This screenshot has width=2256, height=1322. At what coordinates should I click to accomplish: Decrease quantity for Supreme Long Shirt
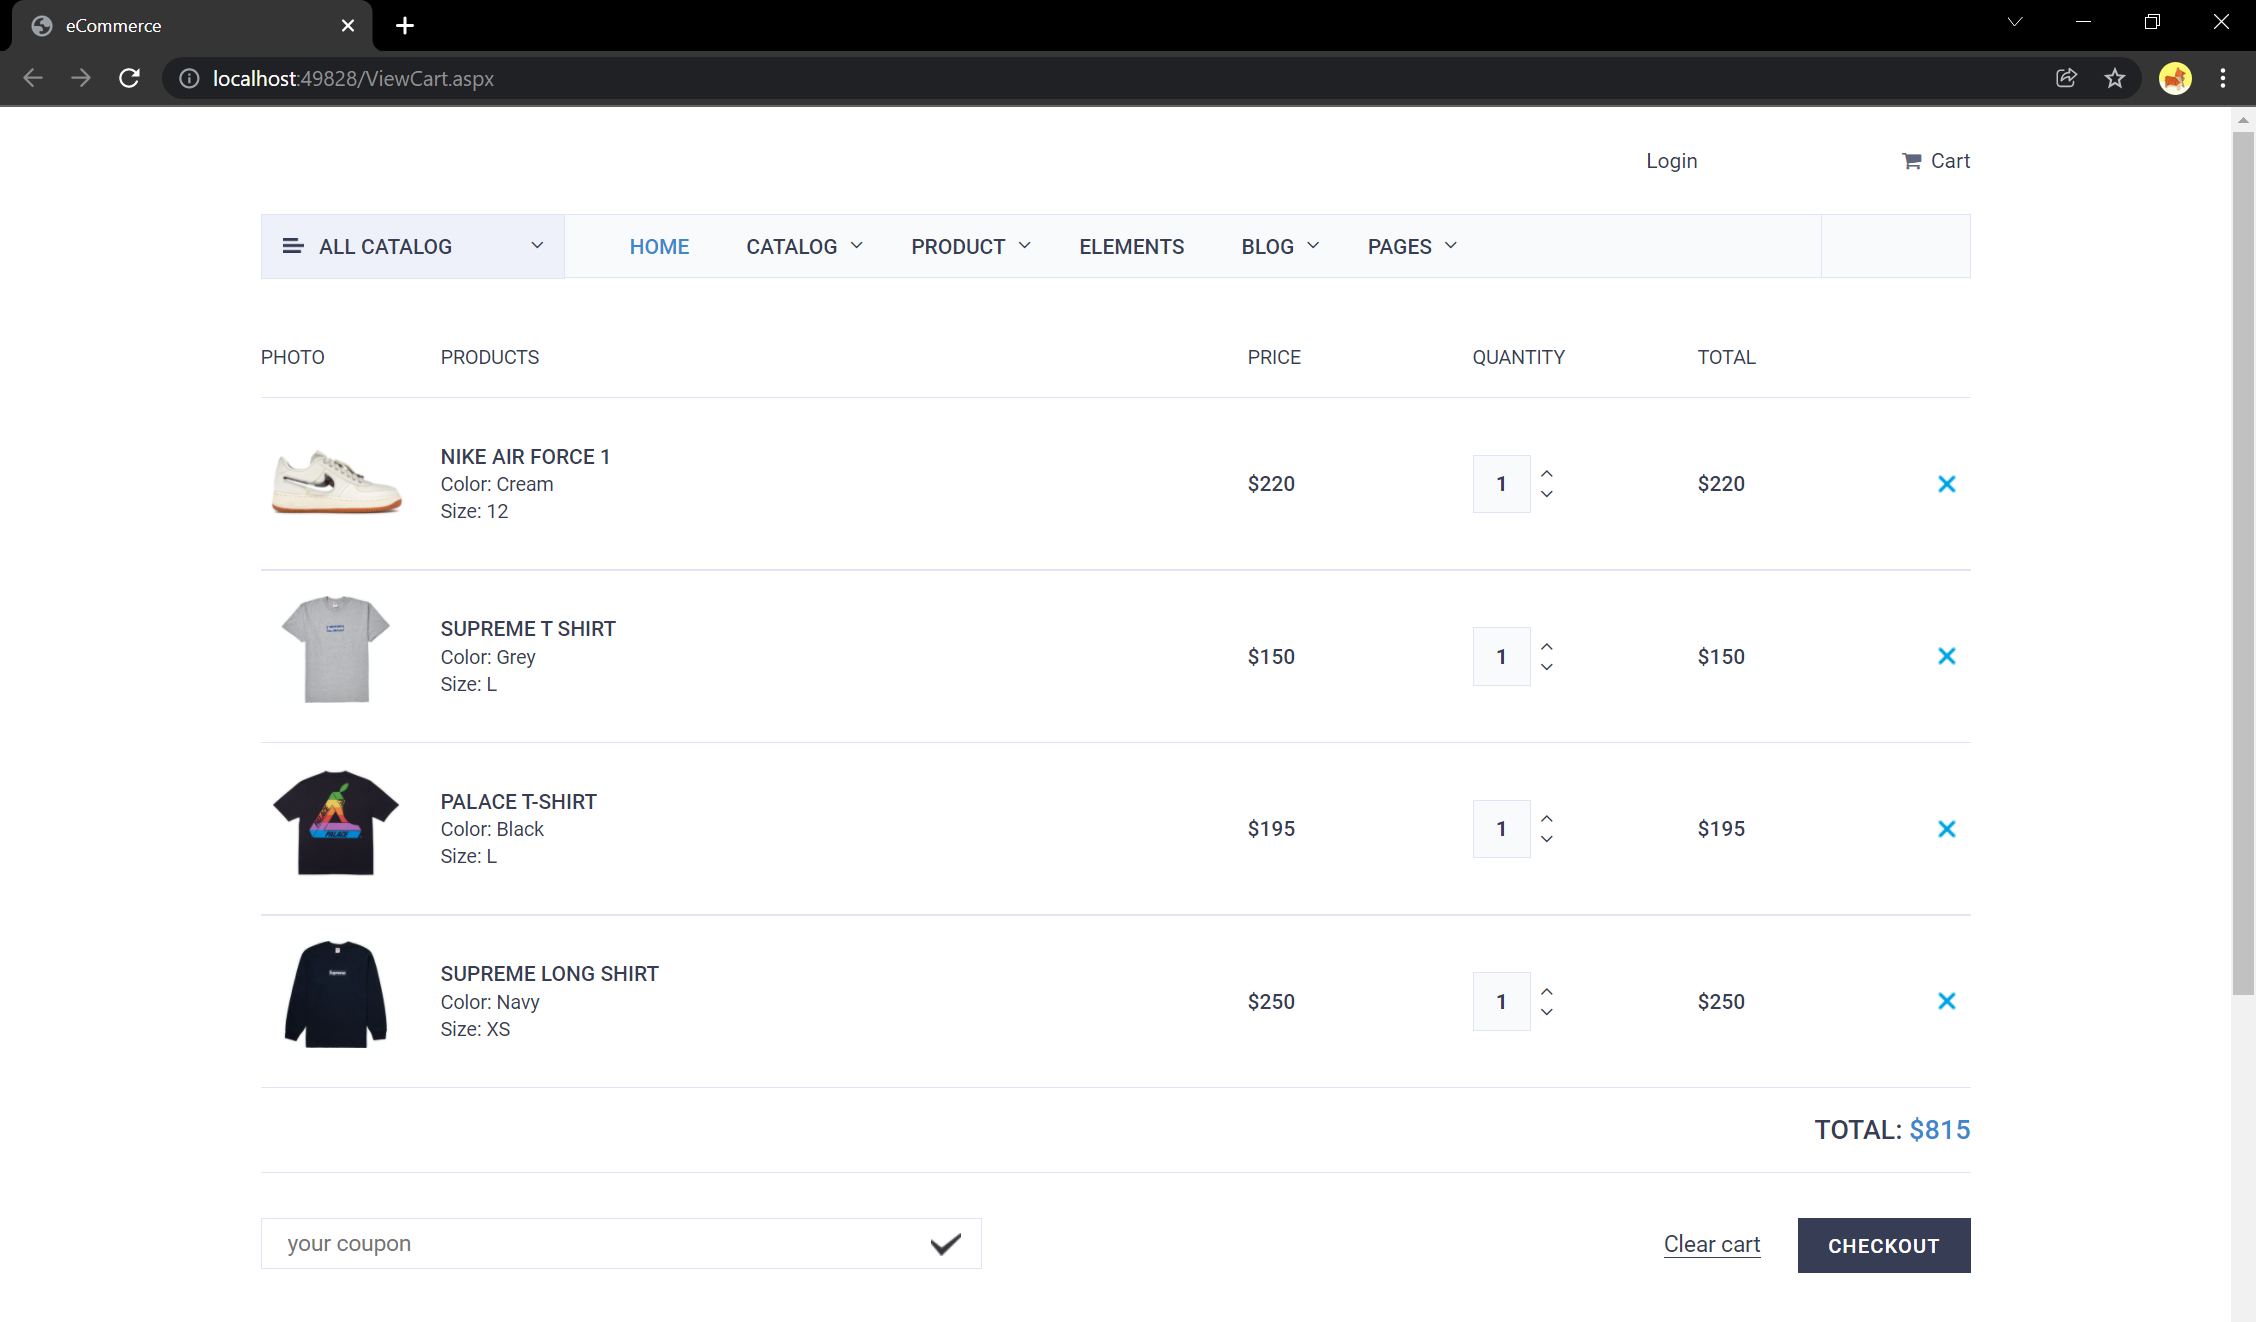click(1547, 1012)
